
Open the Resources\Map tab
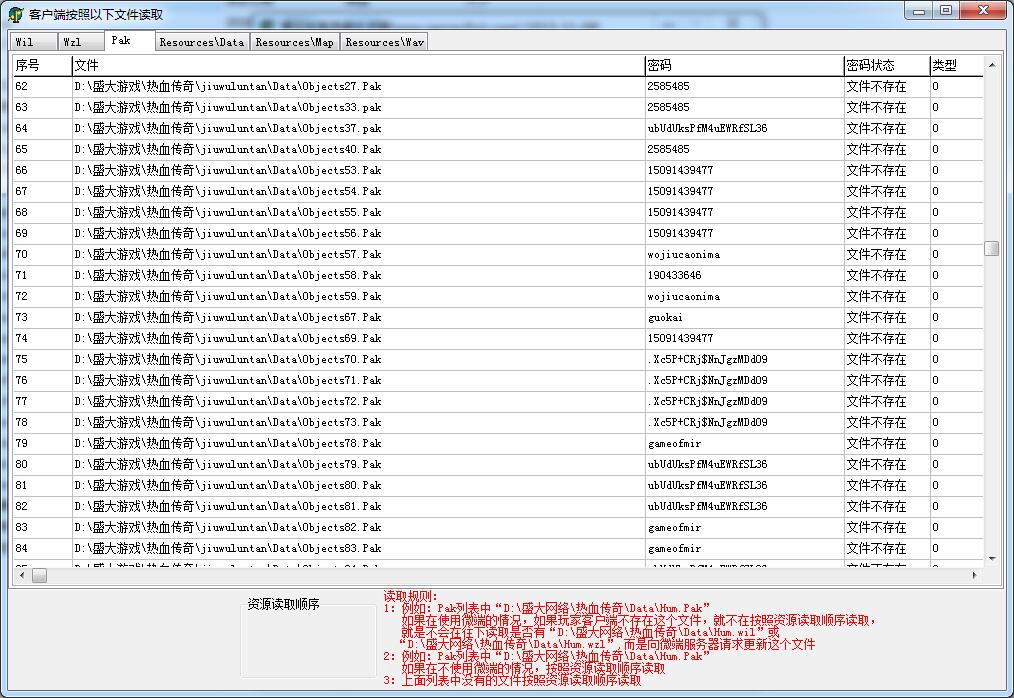tap(294, 42)
